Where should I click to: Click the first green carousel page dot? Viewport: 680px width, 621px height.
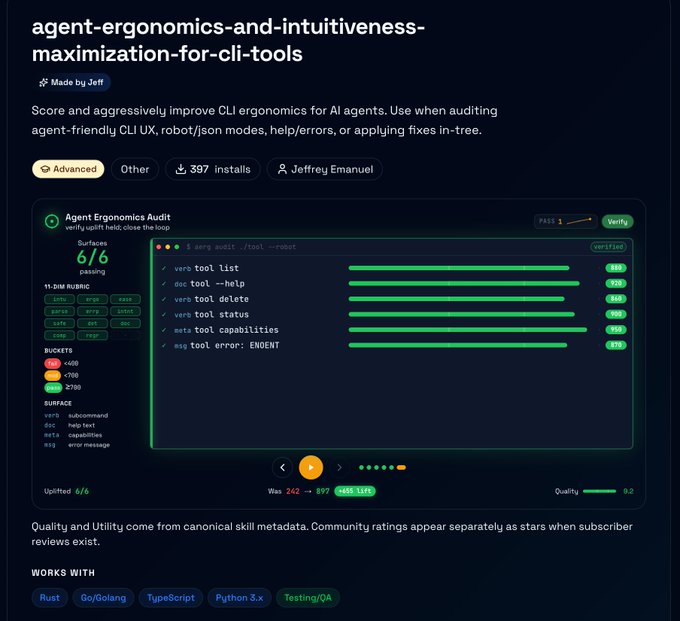click(x=361, y=467)
